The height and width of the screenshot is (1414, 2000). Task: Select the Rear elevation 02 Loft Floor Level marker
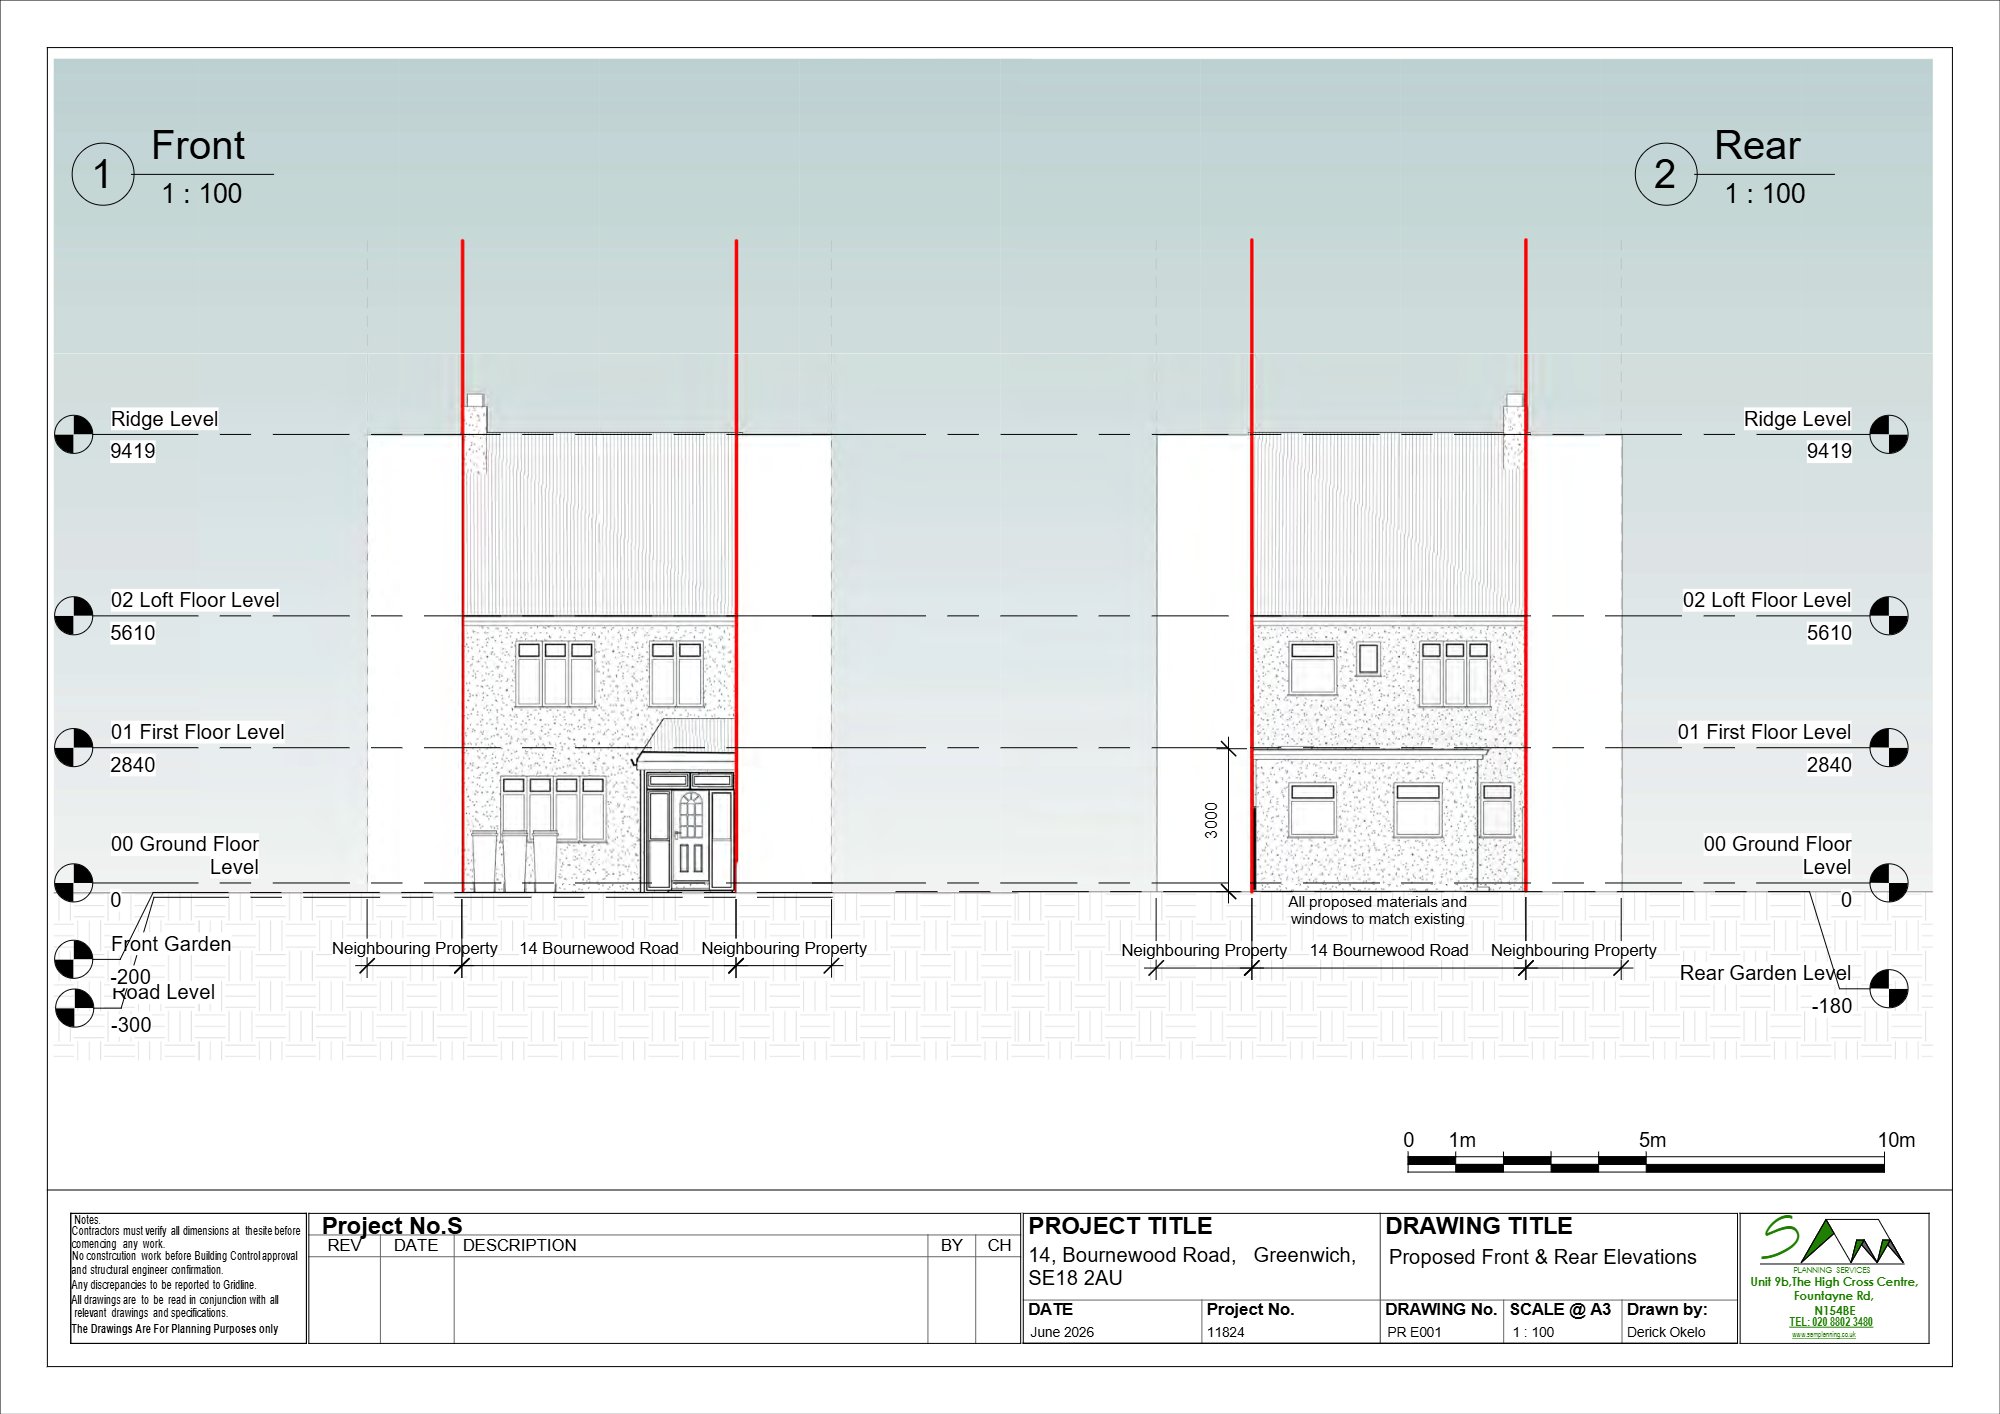point(1889,616)
